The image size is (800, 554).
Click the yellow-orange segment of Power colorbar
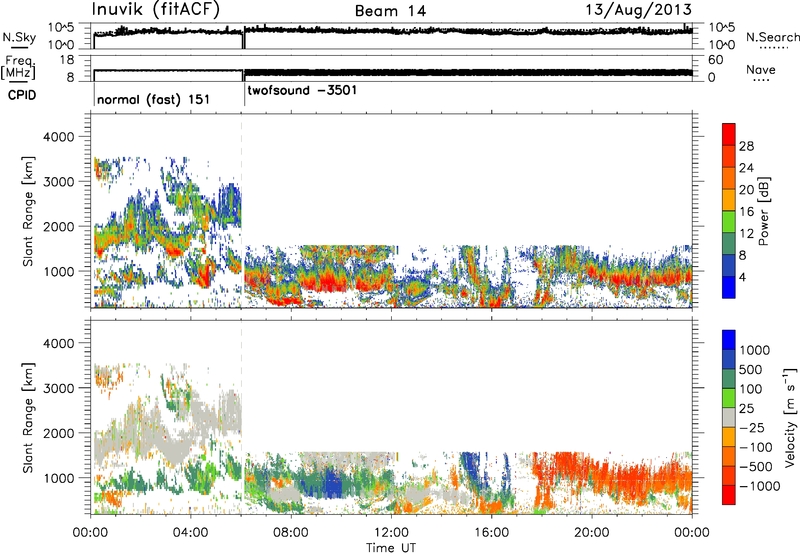tap(729, 199)
